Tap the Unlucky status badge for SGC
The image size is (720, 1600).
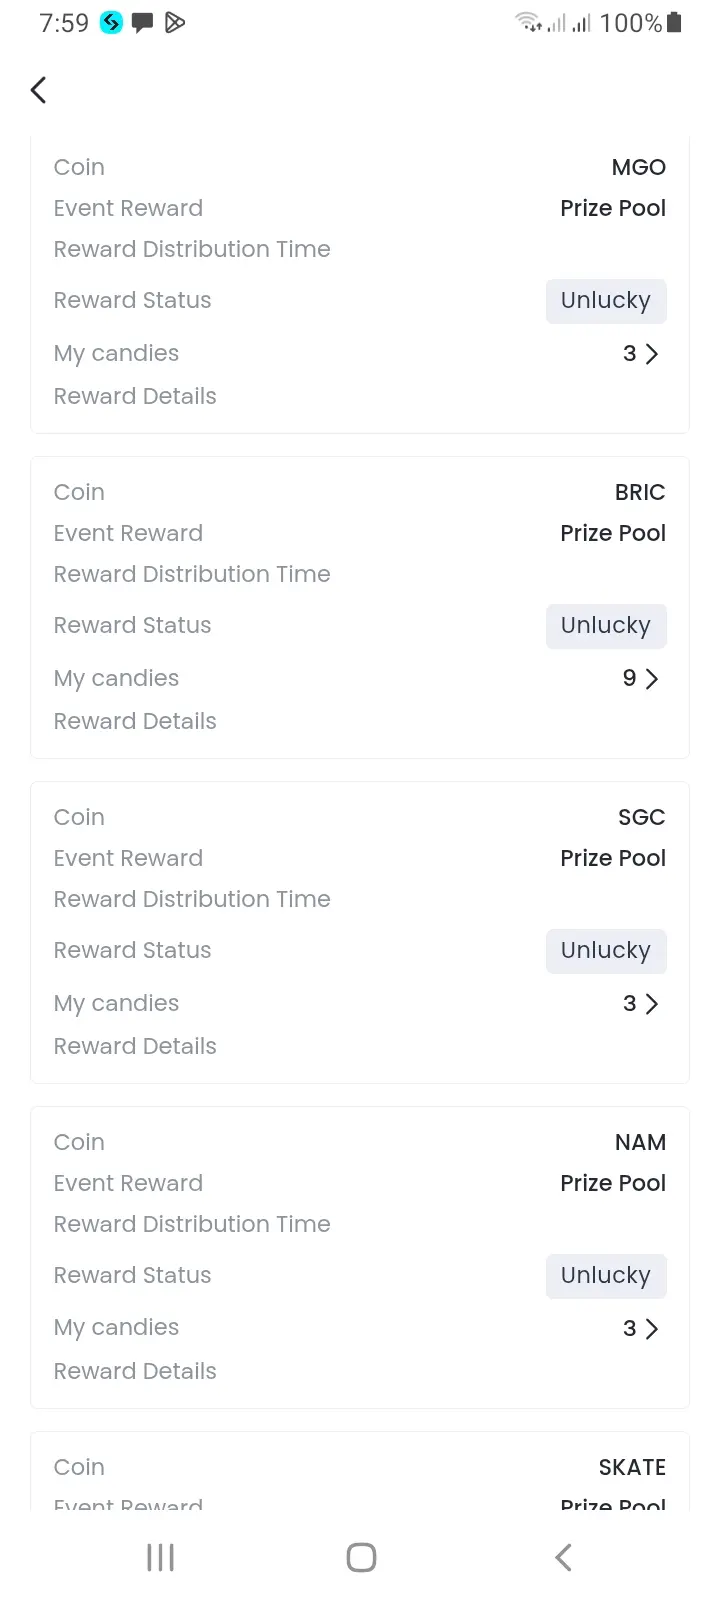pos(606,951)
